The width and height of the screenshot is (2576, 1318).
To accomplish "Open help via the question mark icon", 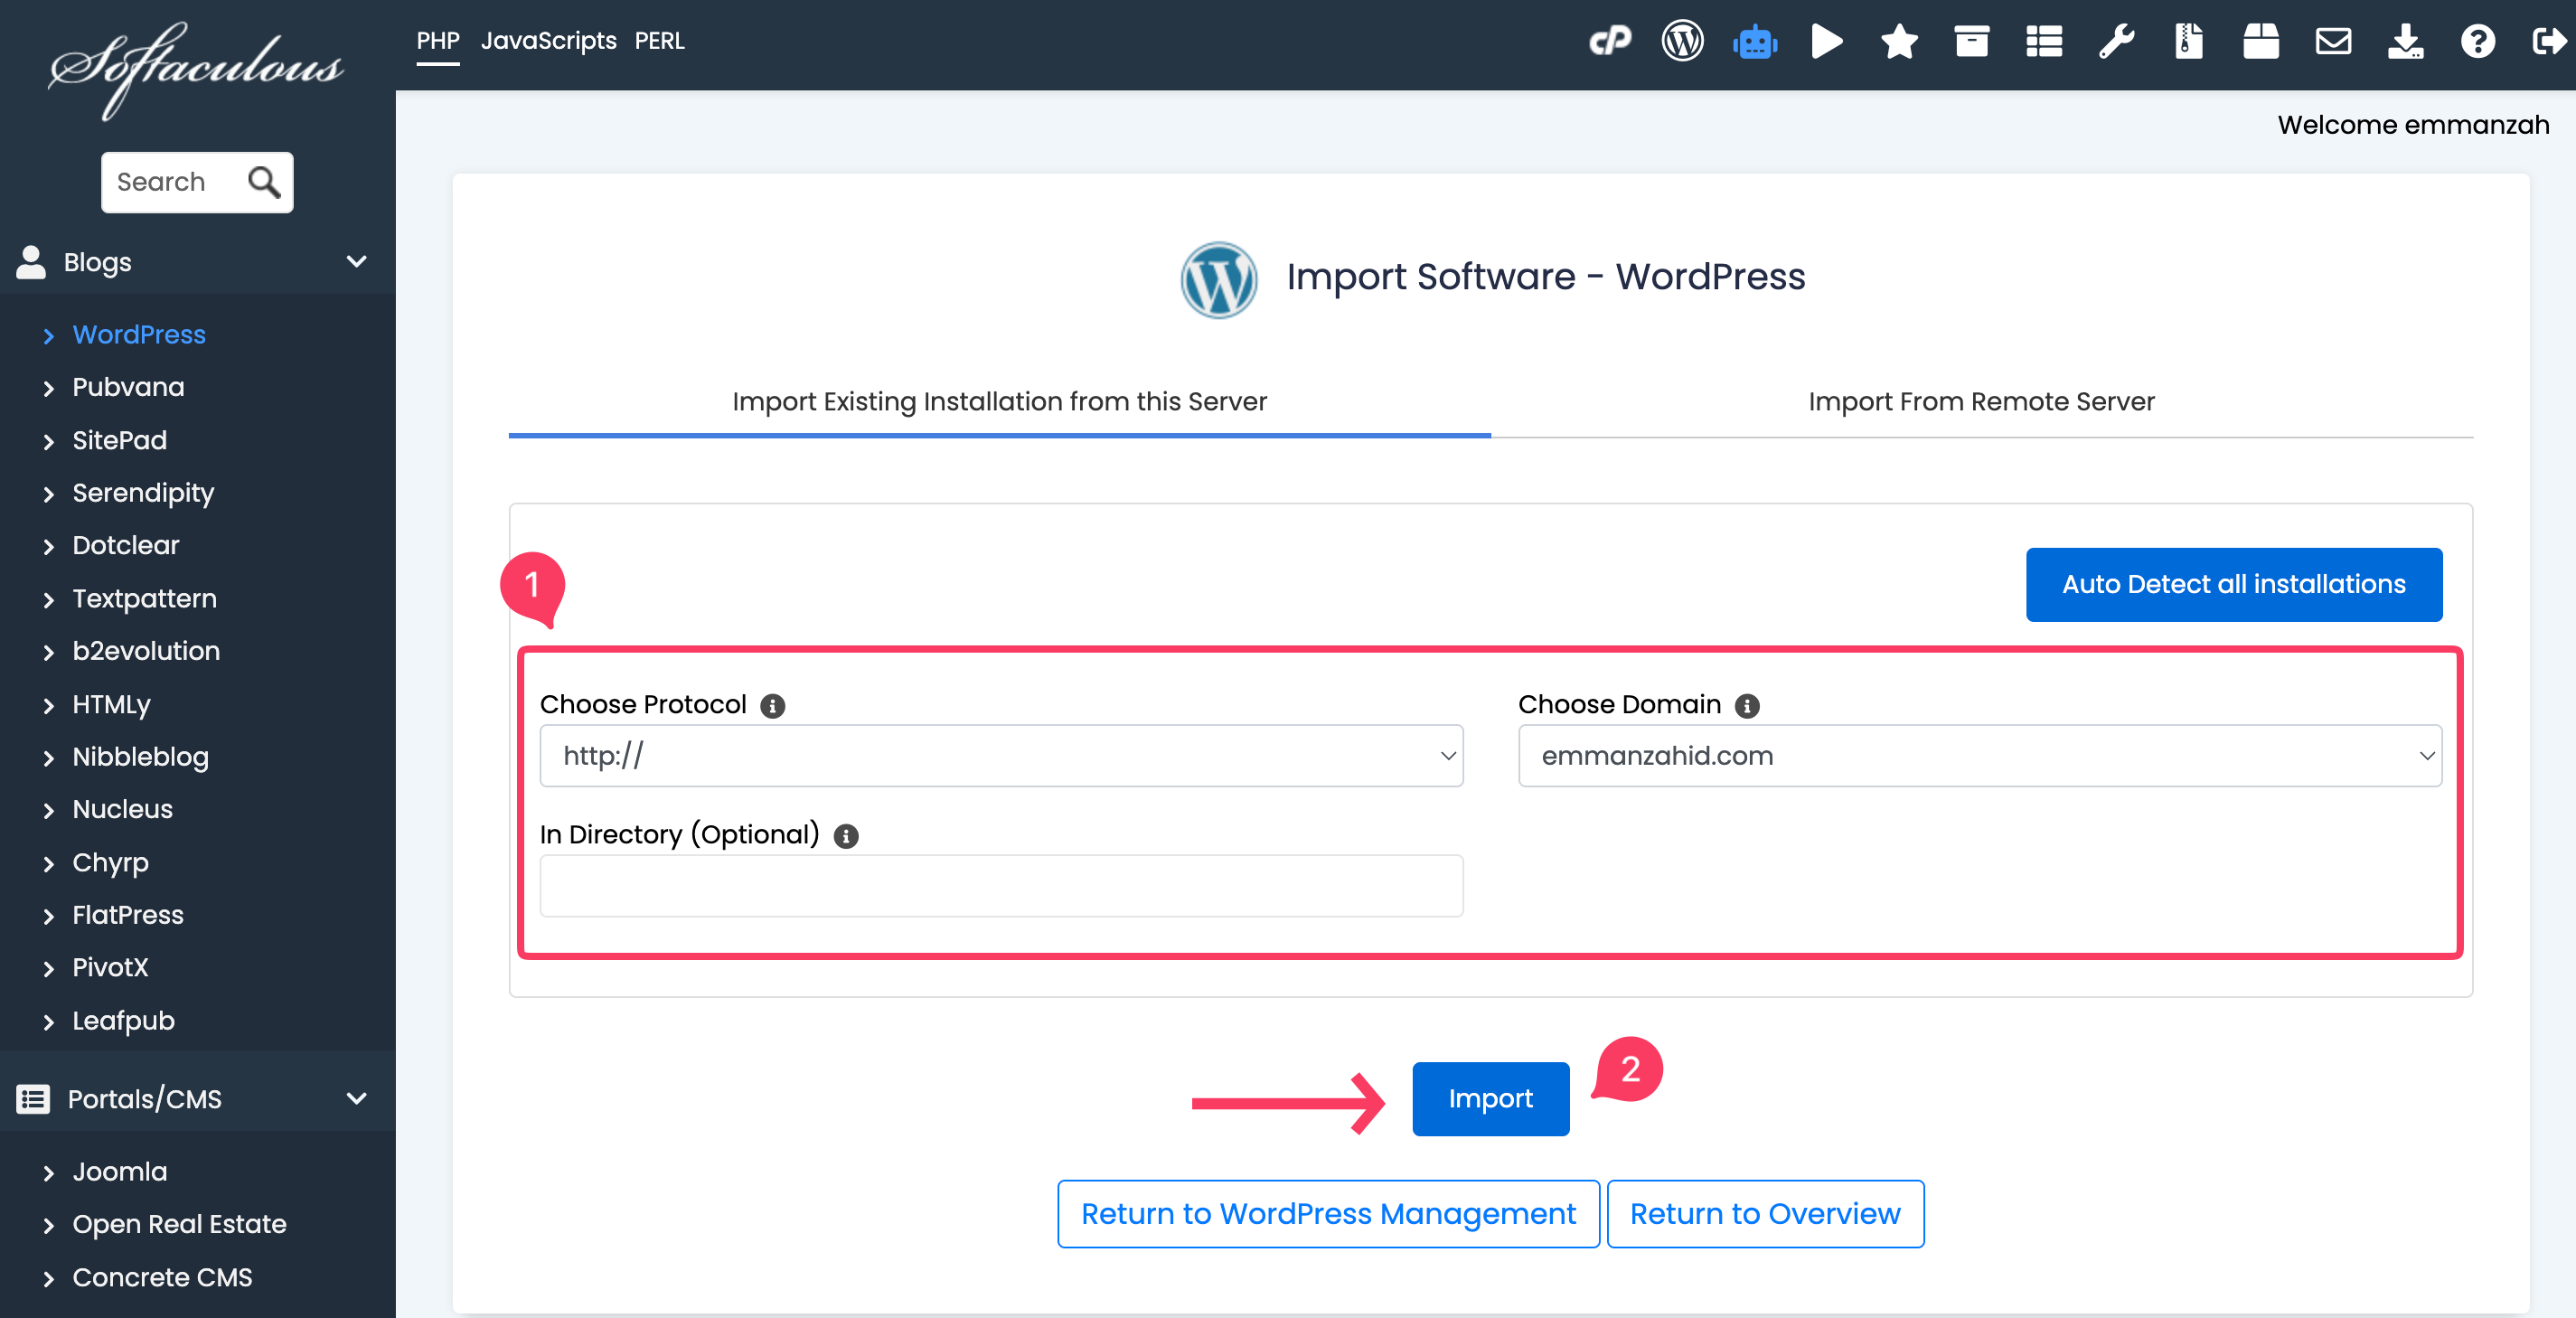I will 2478,41.
